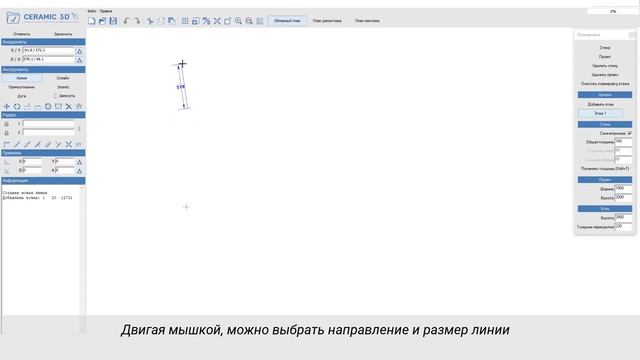Click the XY snap icon
Image resolution: width=640 pixels, height=360 pixels.
79,144
